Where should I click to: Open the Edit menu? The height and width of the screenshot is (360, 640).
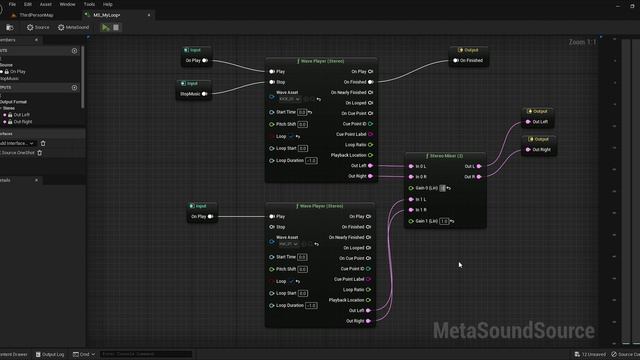[28, 4]
